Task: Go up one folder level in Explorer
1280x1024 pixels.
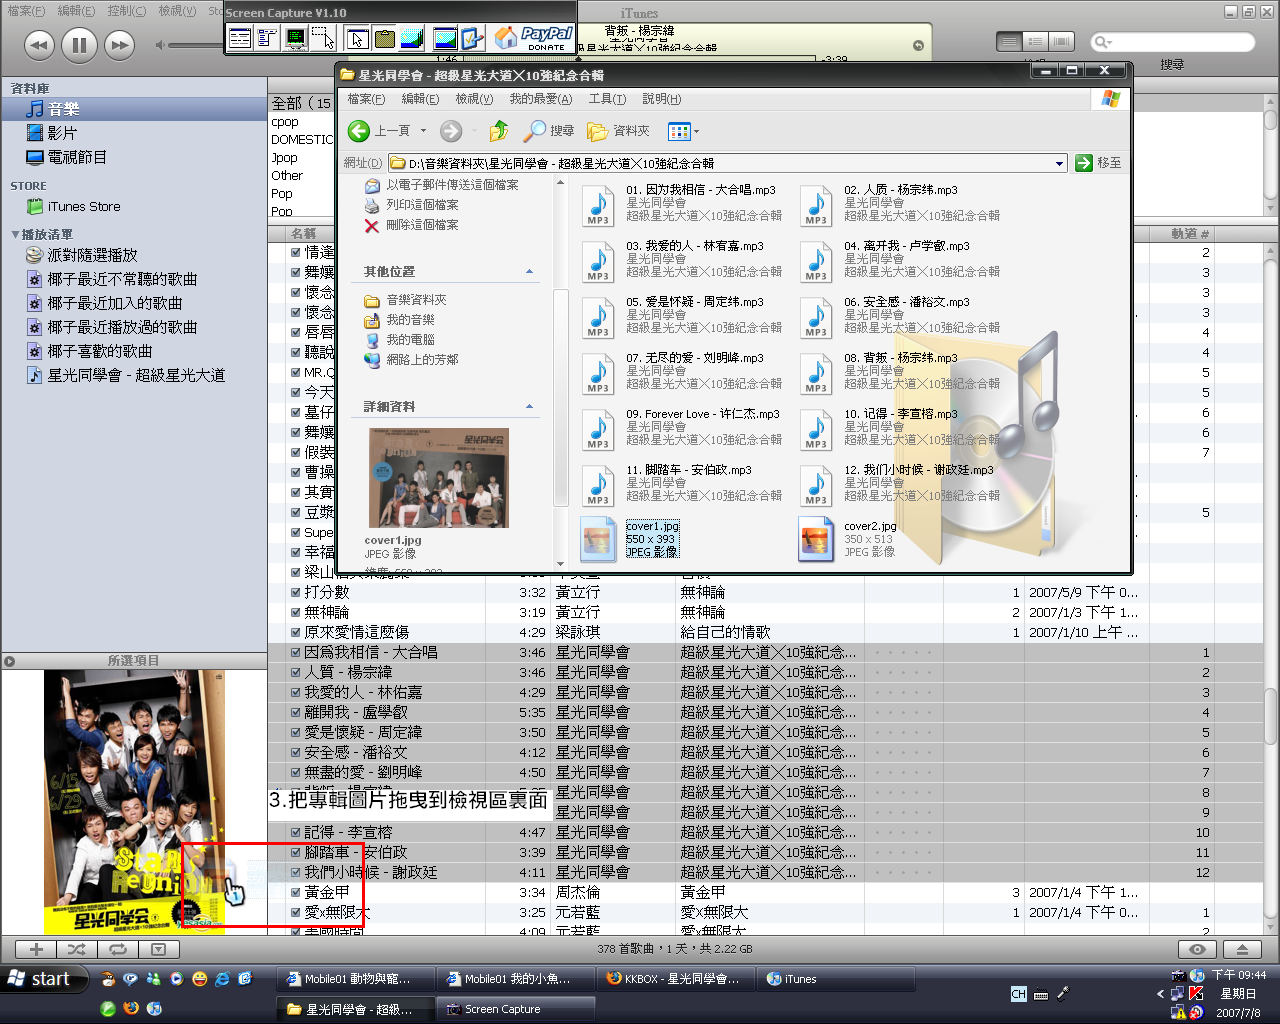Action: coord(499,131)
